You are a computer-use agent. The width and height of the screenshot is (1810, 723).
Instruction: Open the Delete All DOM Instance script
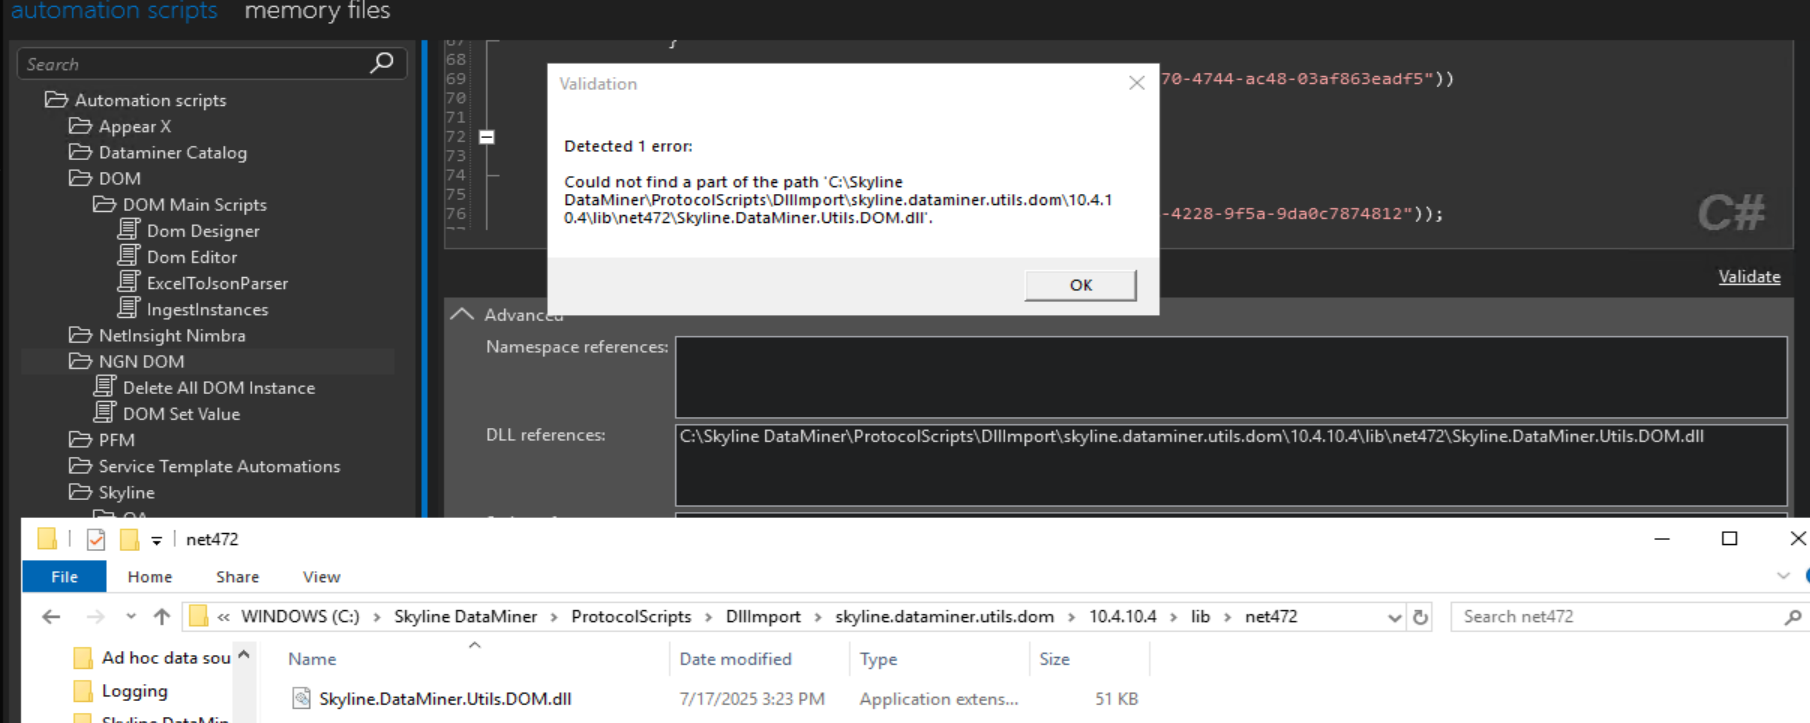tap(218, 388)
